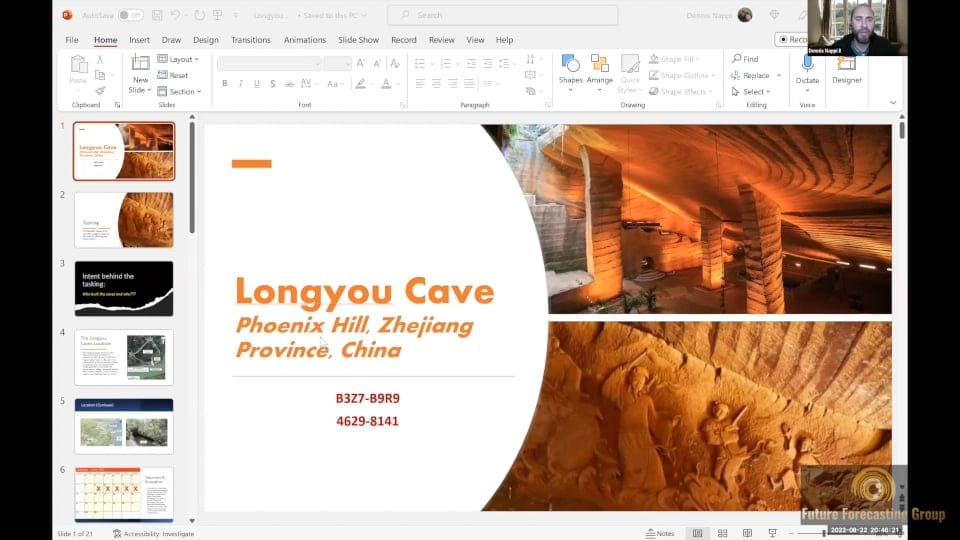Switch to the Record tab
The image size is (960, 540).
pos(403,40)
